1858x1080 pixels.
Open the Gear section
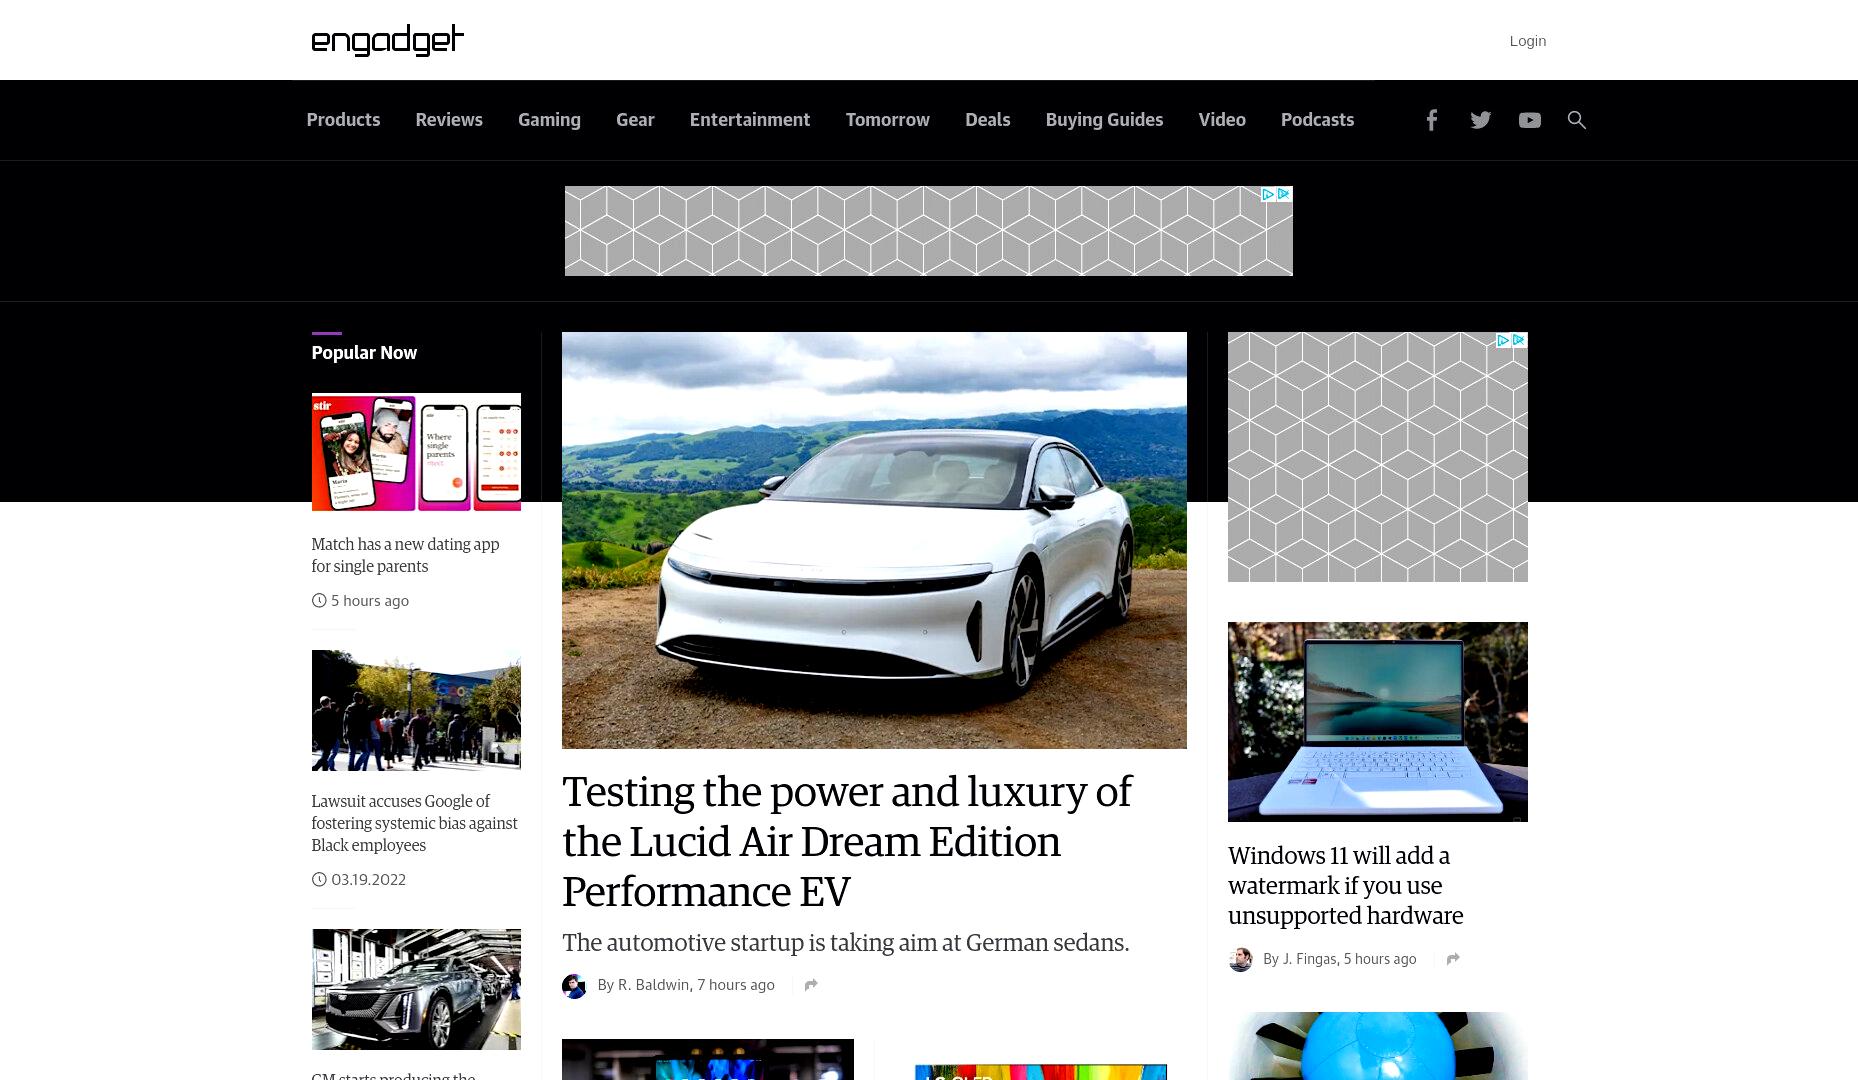635,120
